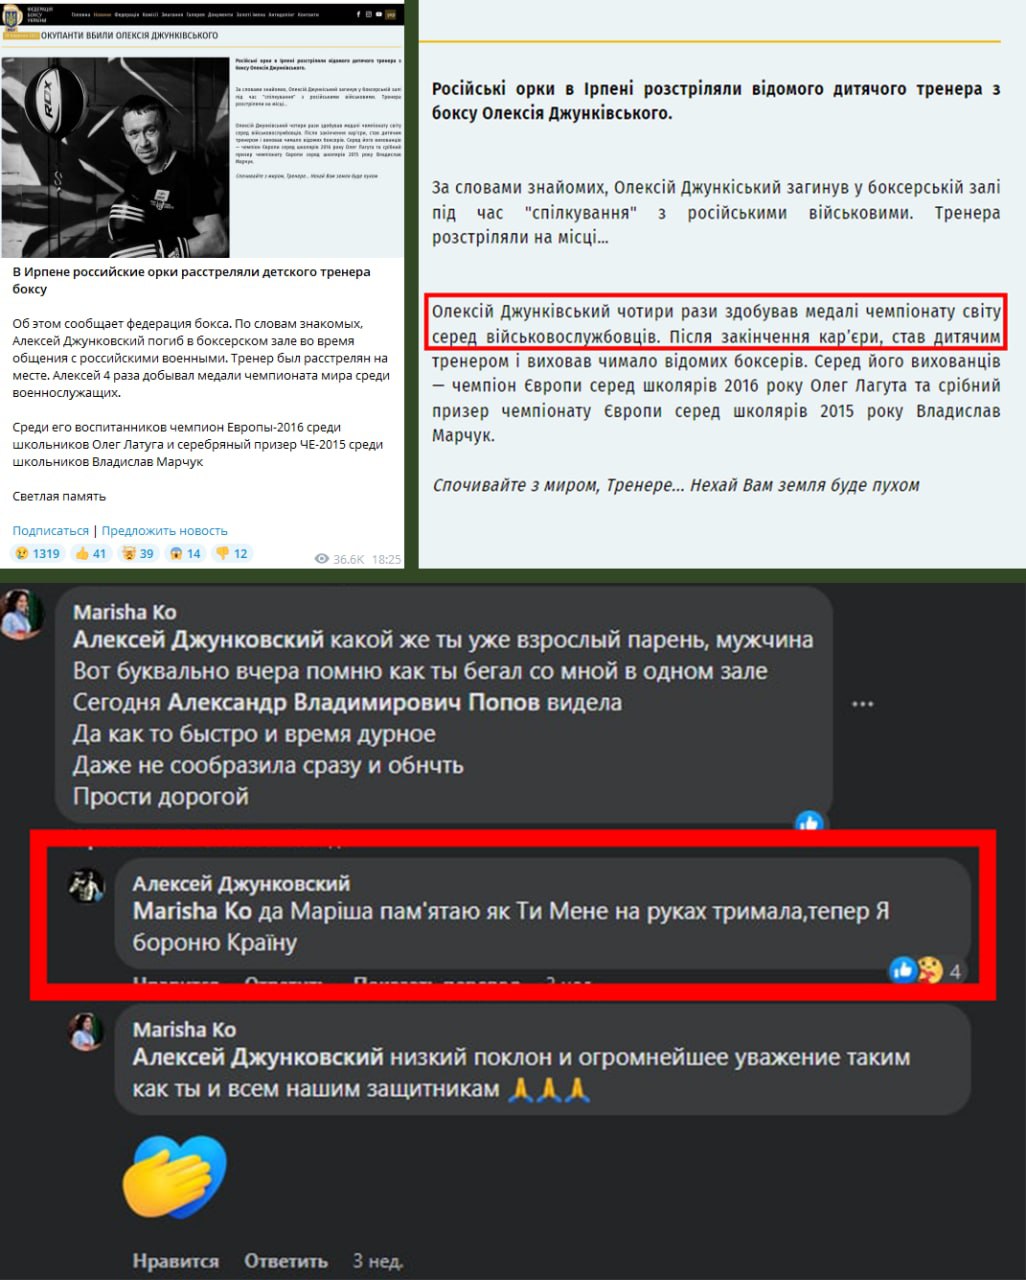Screen dimensions: 1026x1280
Task: Open the Facebook icon in site header
Action: 358,14
